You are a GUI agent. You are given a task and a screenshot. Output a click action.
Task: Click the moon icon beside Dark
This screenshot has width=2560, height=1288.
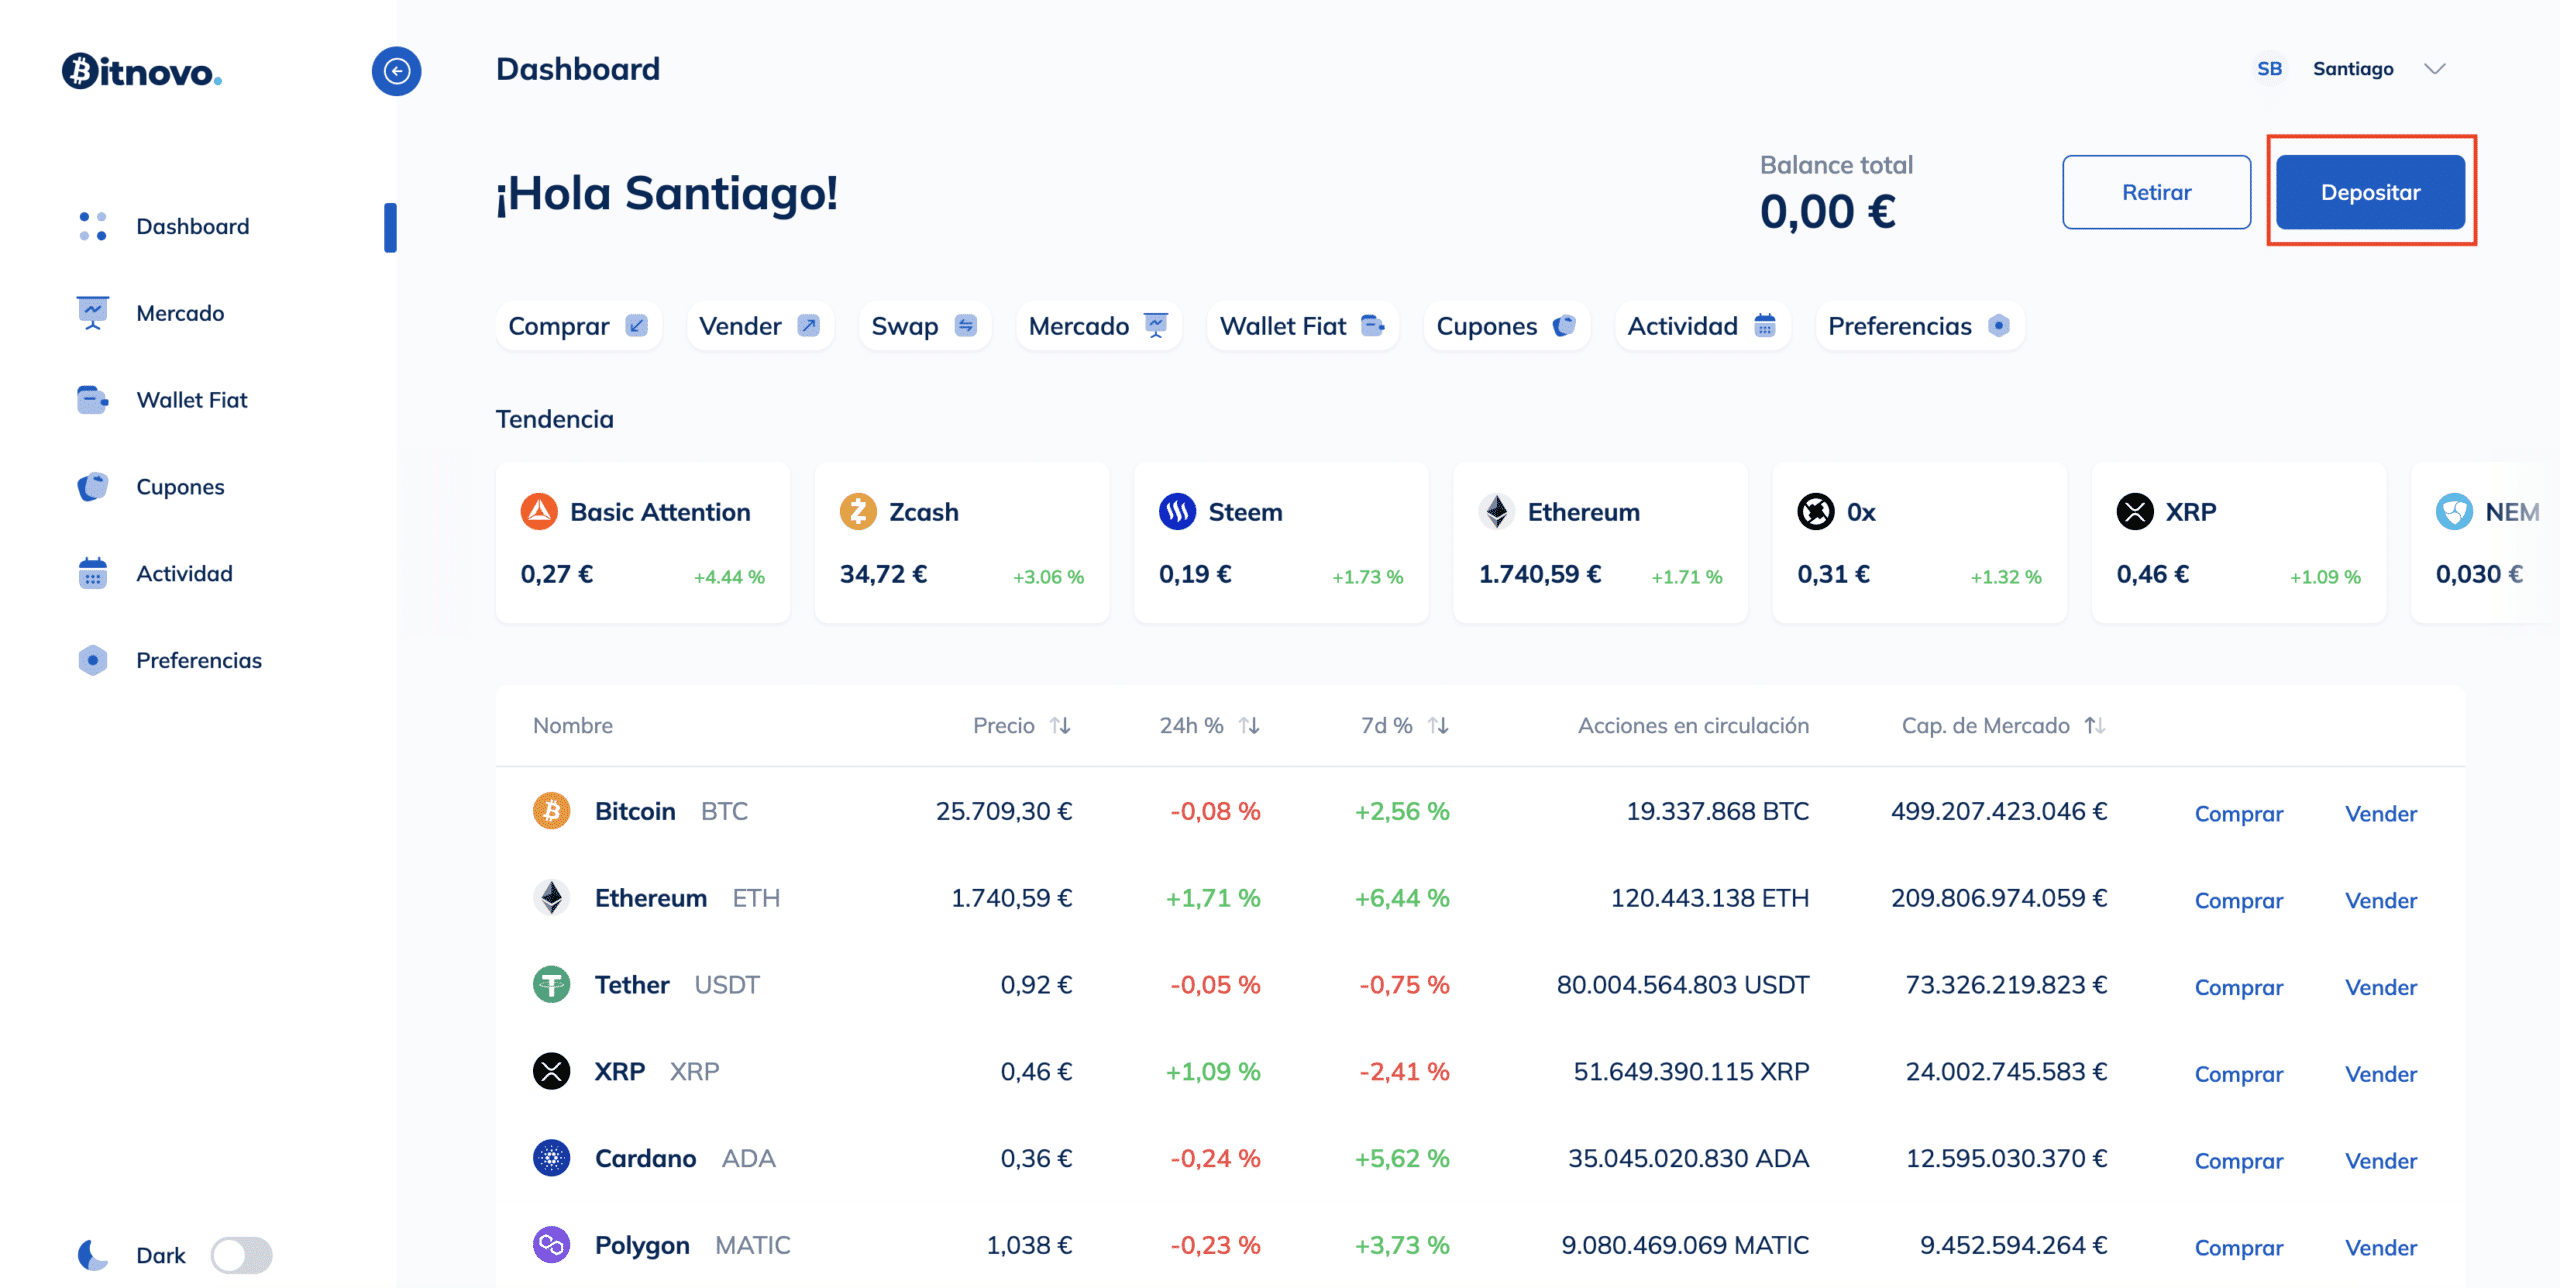92,1255
